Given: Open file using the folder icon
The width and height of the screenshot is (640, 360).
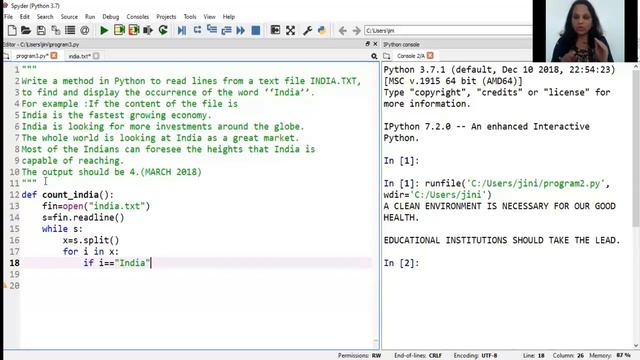Looking at the screenshot, I should pyautogui.click(x=26, y=30).
